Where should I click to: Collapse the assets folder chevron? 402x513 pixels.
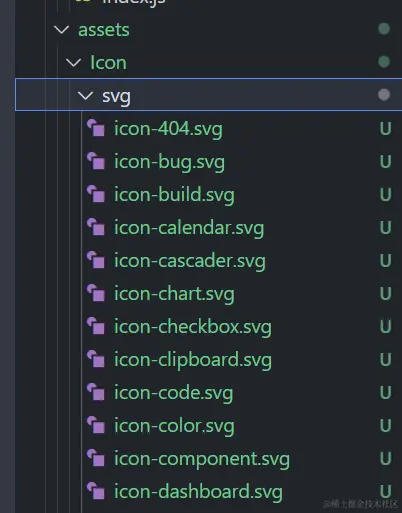point(62,30)
